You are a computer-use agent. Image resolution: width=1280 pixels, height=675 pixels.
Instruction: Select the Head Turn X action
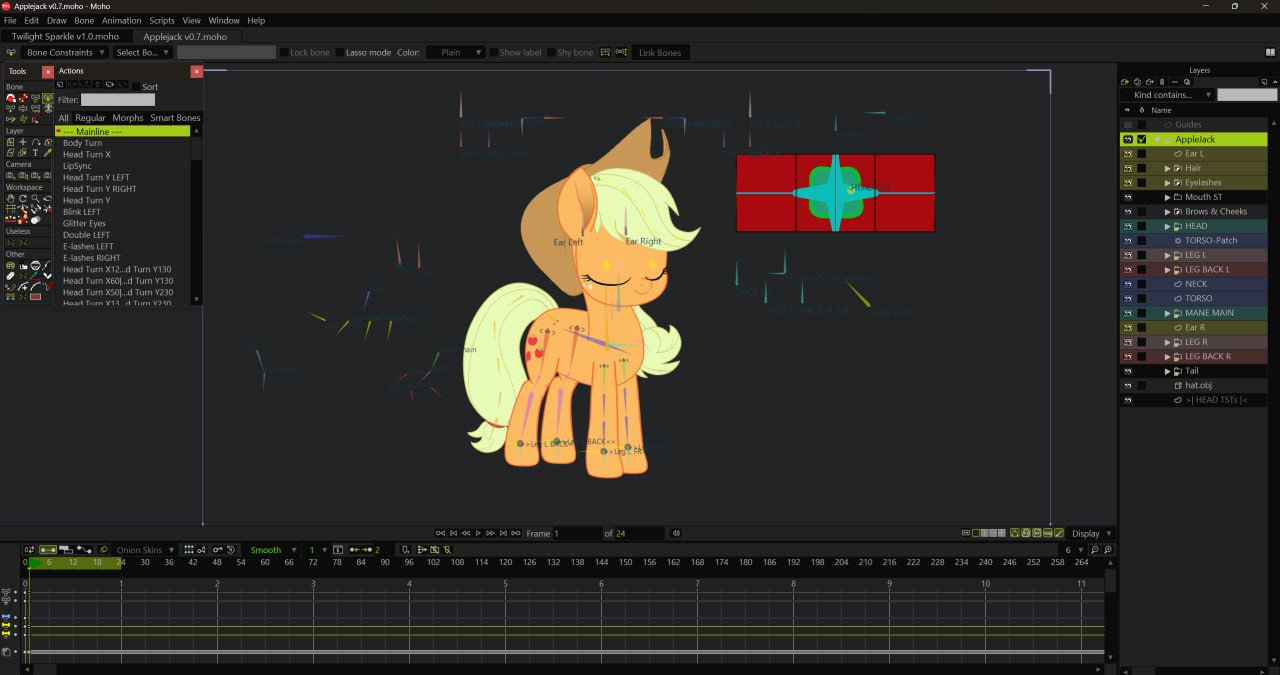87,155
